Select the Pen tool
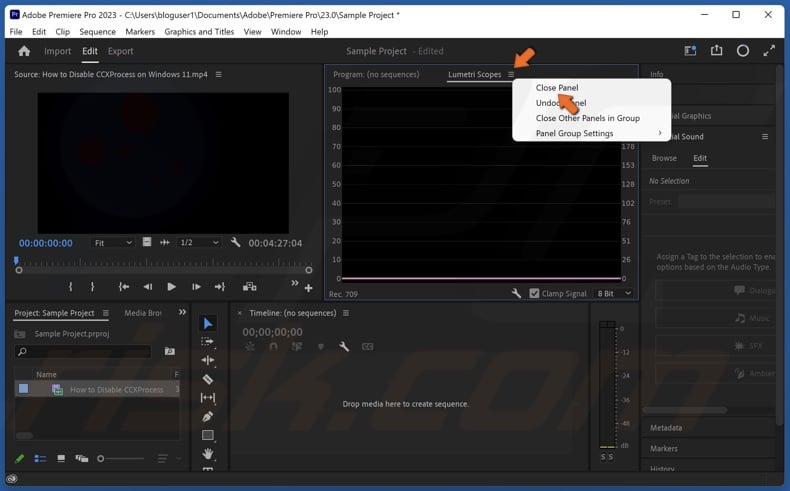The height and width of the screenshot is (491, 790). (208, 416)
